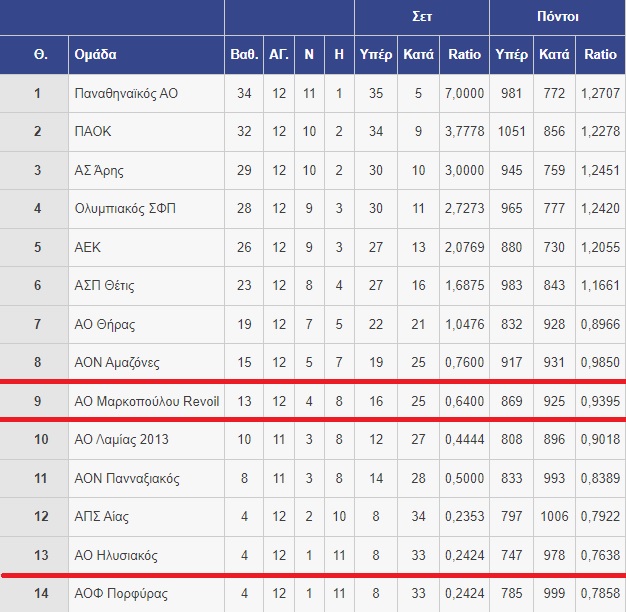Open the ΑΟΦ Πορφύρας team entry
The width and height of the screenshot is (626, 612).
pyautogui.click(x=121, y=593)
